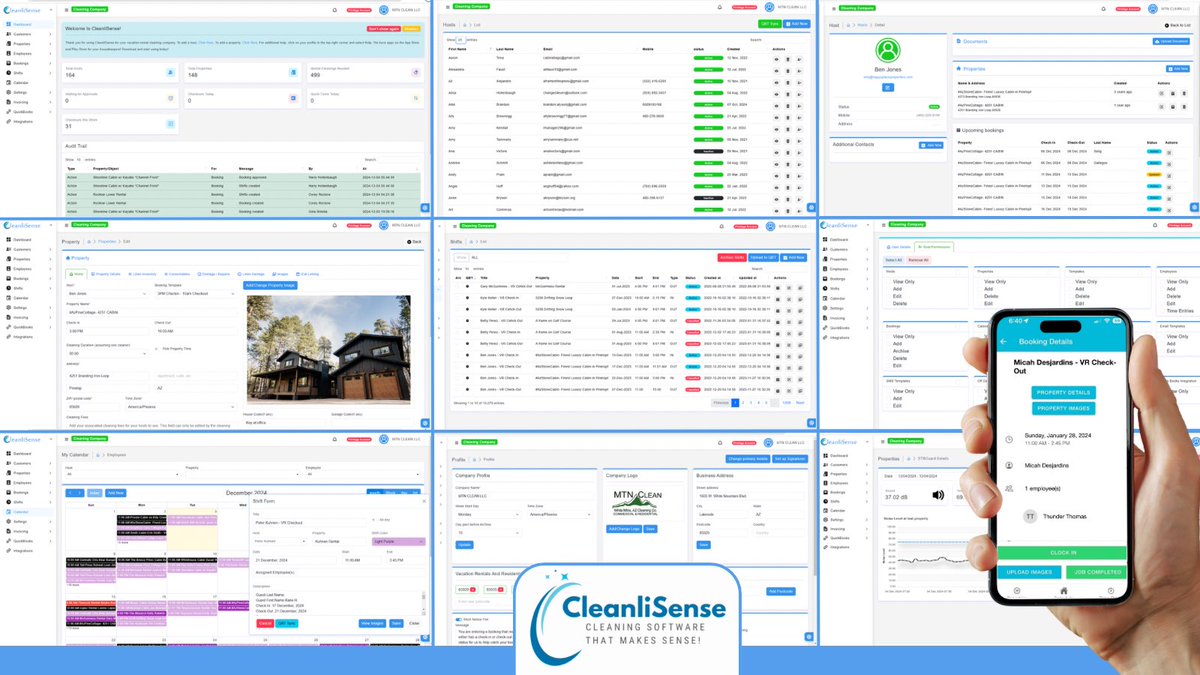The image size is (1200, 675).
Task: Tap the speaker icon in the STRGuard Details panel
Action: coord(938,495)
